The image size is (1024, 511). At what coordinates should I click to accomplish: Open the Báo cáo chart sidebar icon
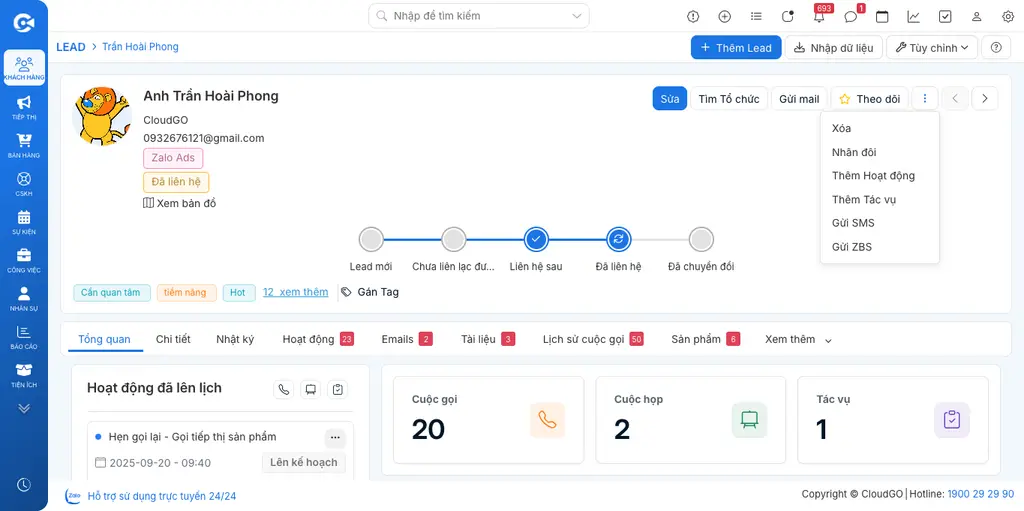[x=24, y=337]
